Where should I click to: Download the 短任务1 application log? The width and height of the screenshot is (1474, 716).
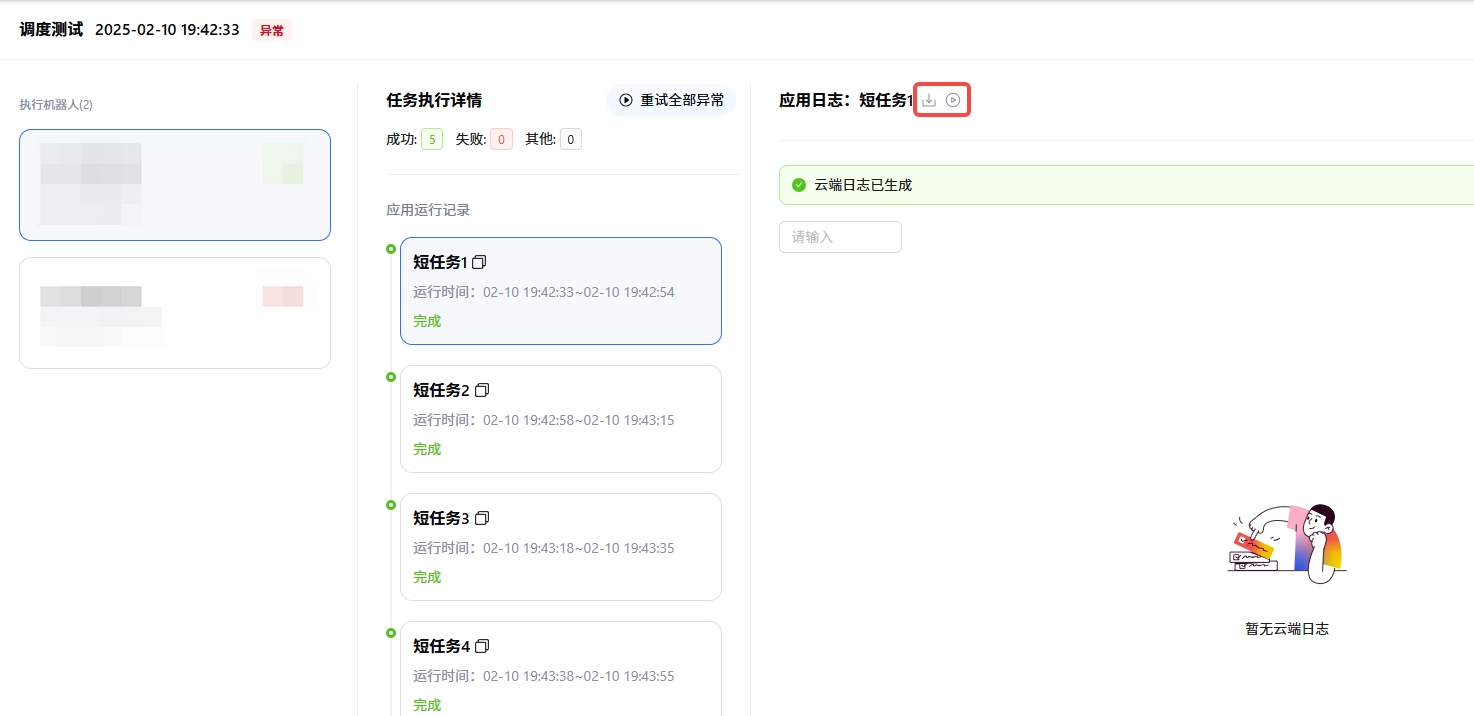pyautogui.click(x=929, y=100)
